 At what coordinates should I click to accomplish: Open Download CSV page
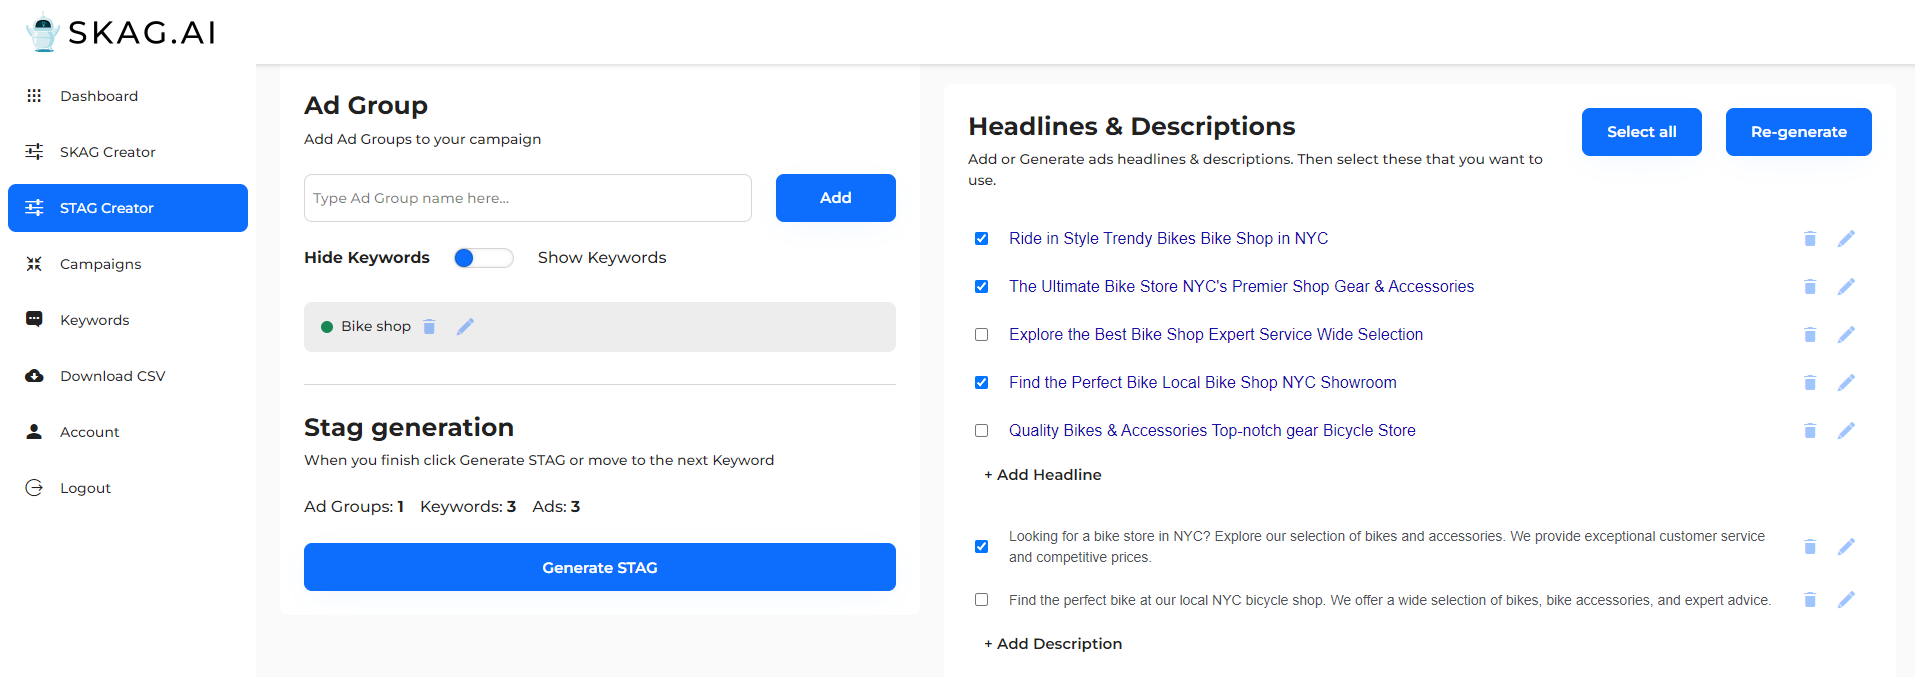(x=128, y=376)
